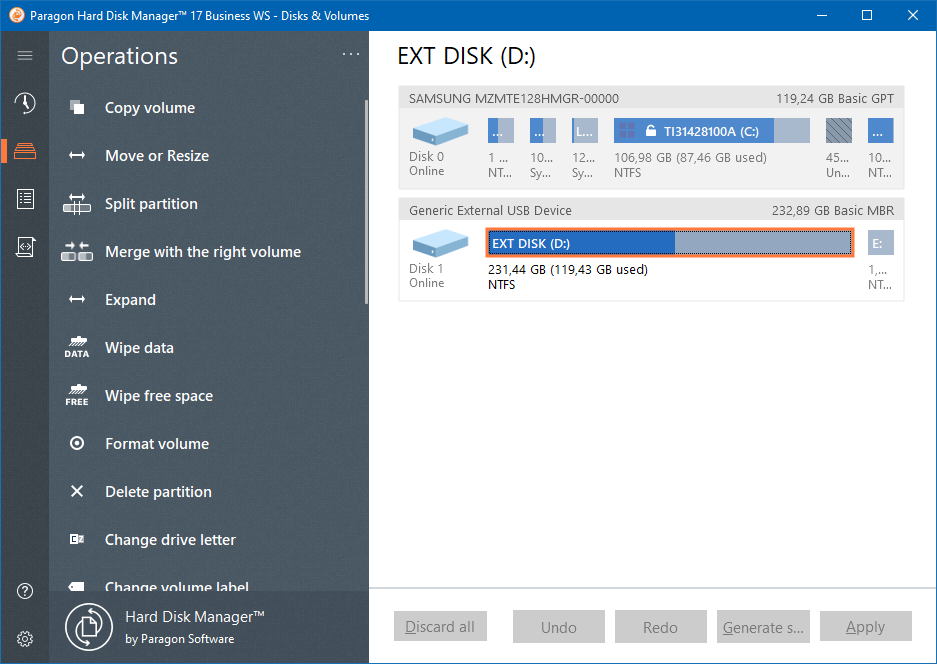
Task: Click the Change drive letter icon
Action: (77, 540)
